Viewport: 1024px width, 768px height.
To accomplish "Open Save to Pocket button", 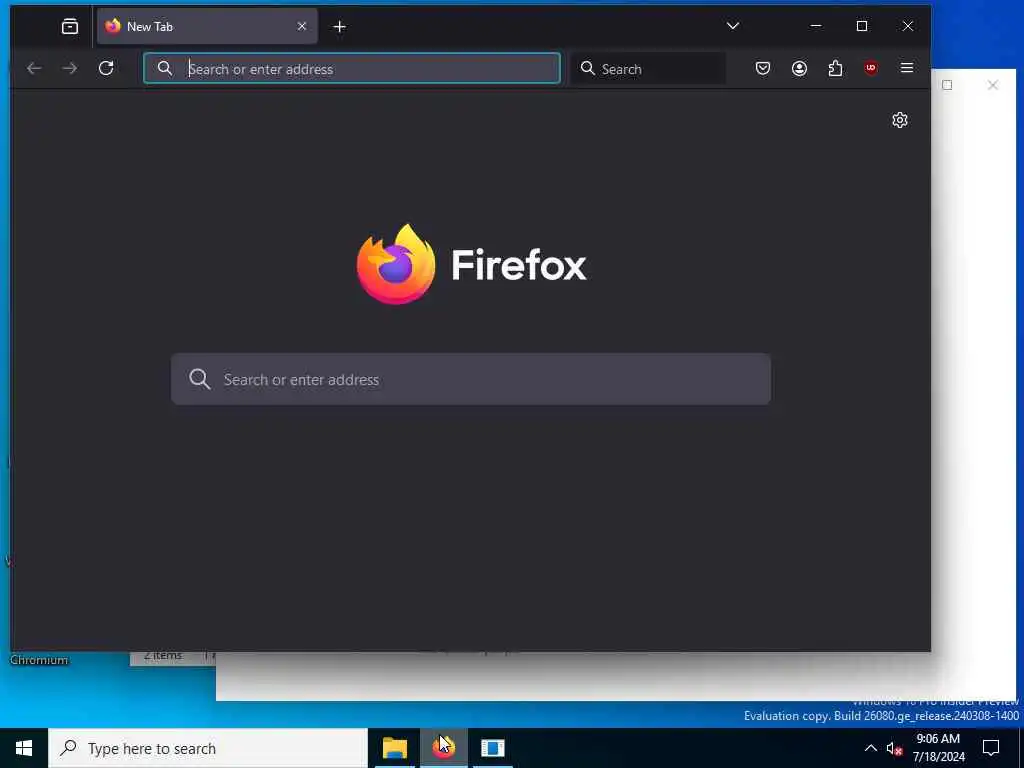I will (x=763, y=68).
